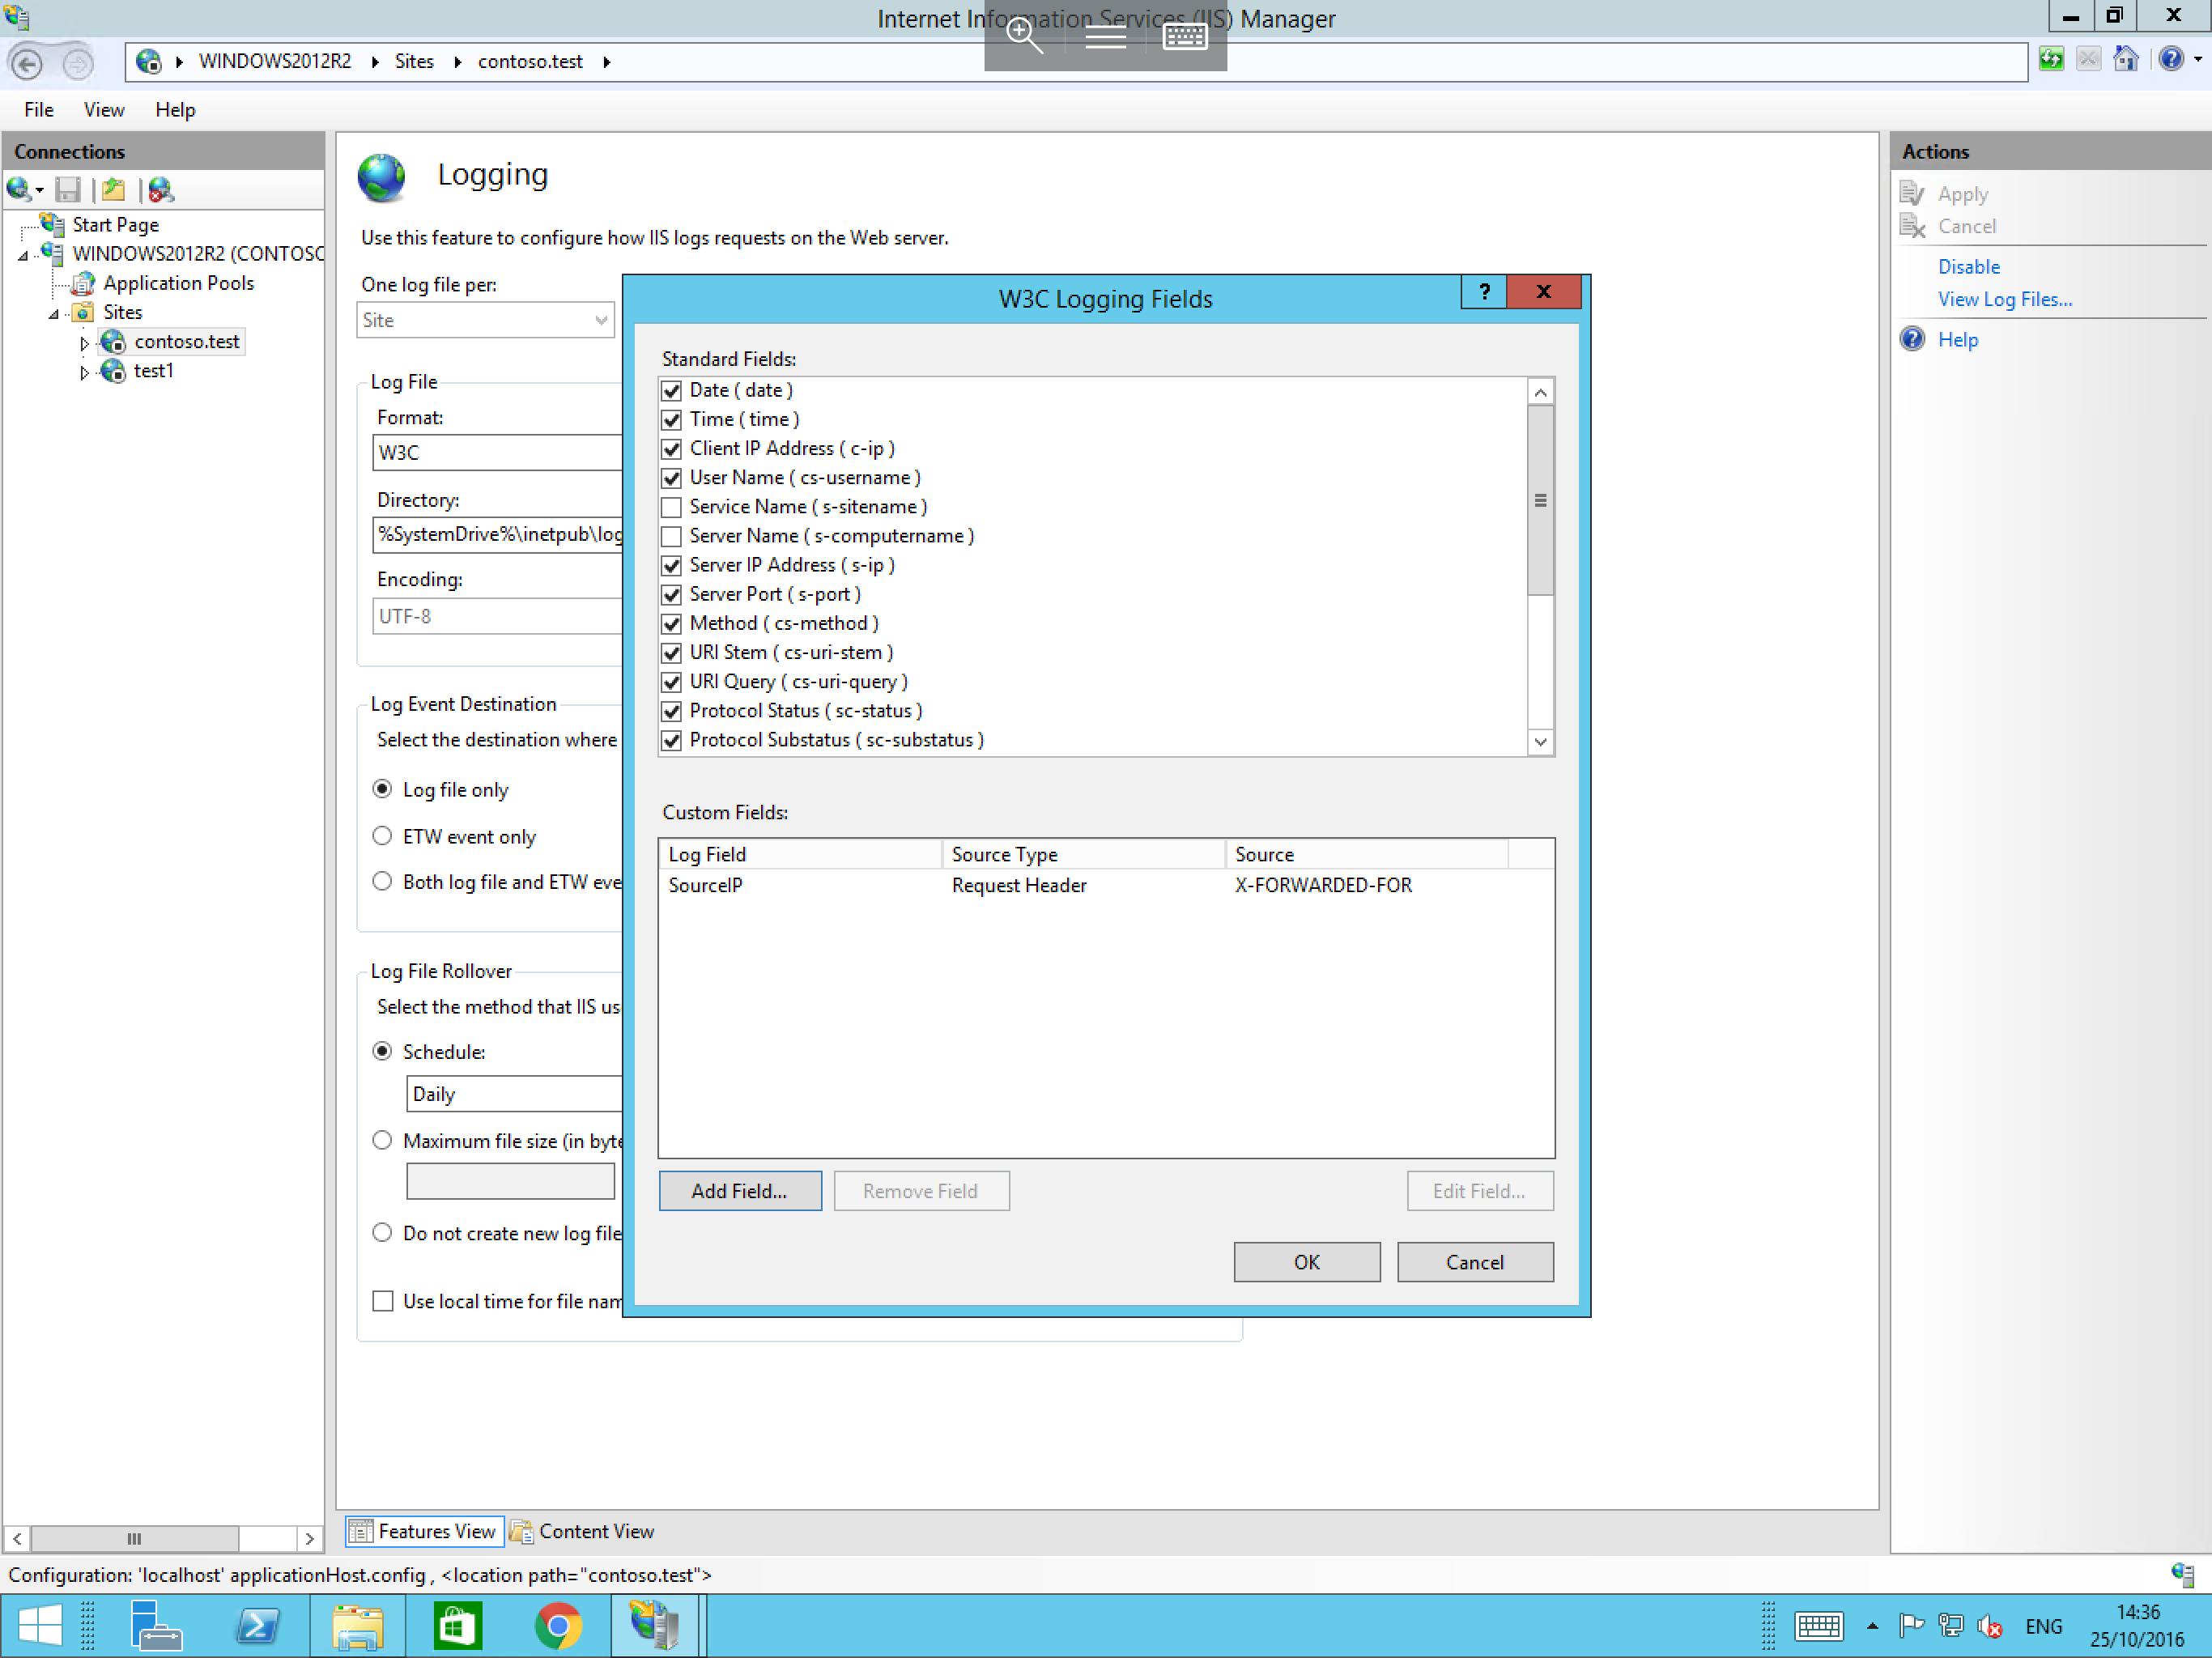Click the touch keyboard tray icon
This screenshot has height=1658, width=2212.
1818,1626
